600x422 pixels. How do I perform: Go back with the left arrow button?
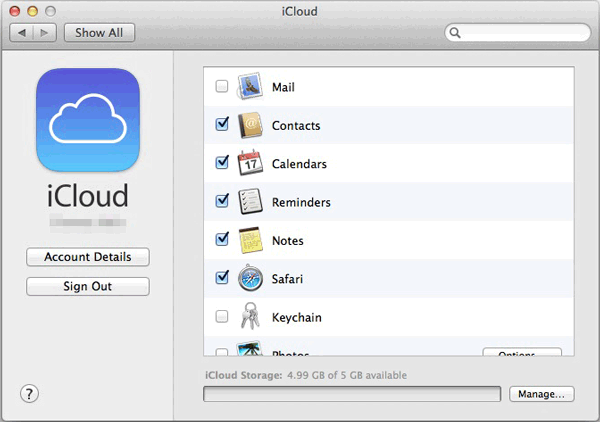(21, 33)
